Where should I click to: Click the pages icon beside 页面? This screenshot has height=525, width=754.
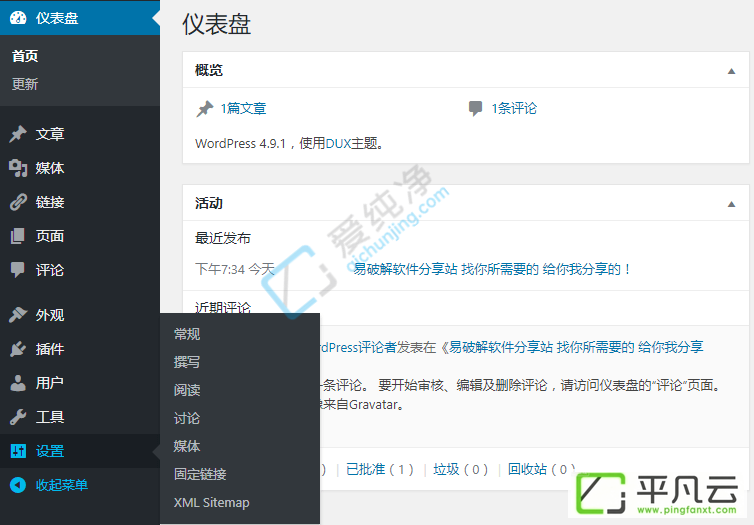(18, 236)
